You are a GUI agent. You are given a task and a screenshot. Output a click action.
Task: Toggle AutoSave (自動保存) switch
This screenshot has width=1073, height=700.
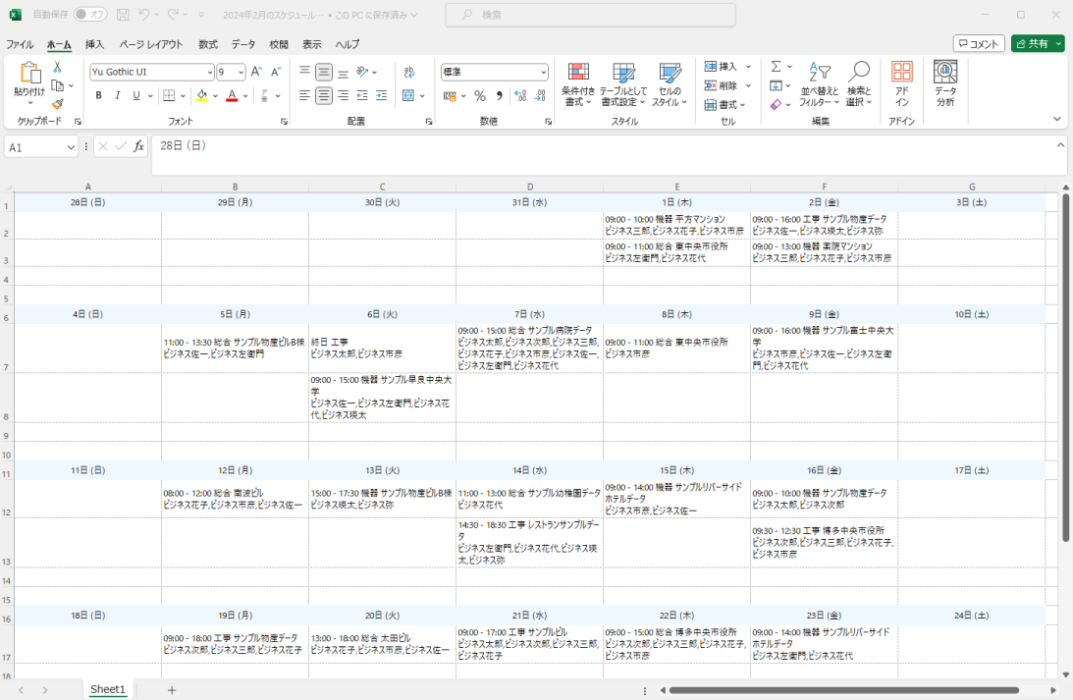(x=90, y=14)
